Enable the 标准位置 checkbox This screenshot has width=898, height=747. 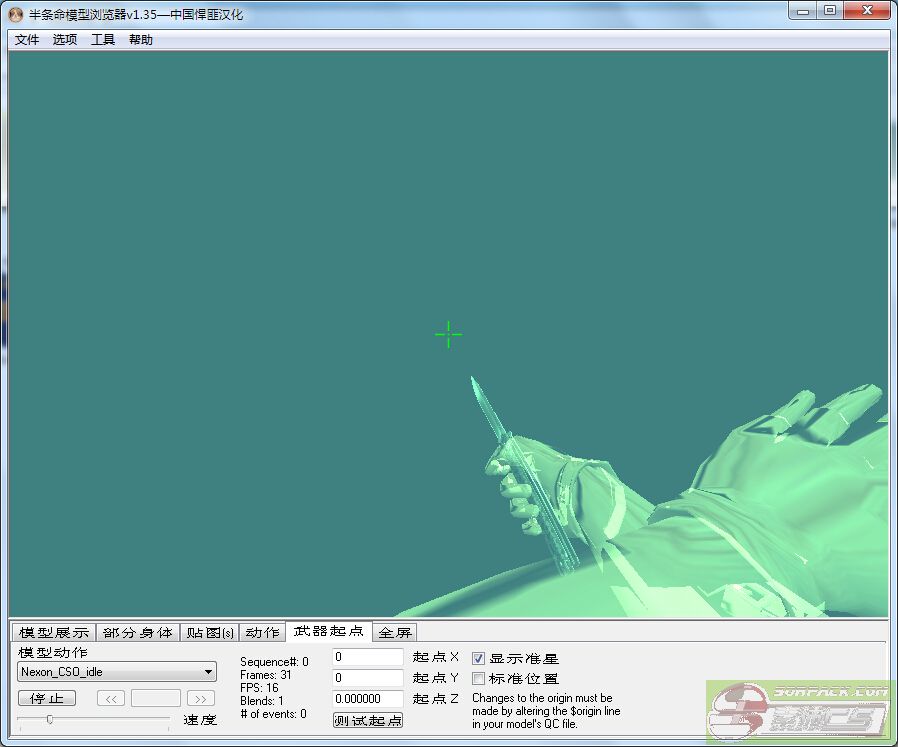[479, 679]
